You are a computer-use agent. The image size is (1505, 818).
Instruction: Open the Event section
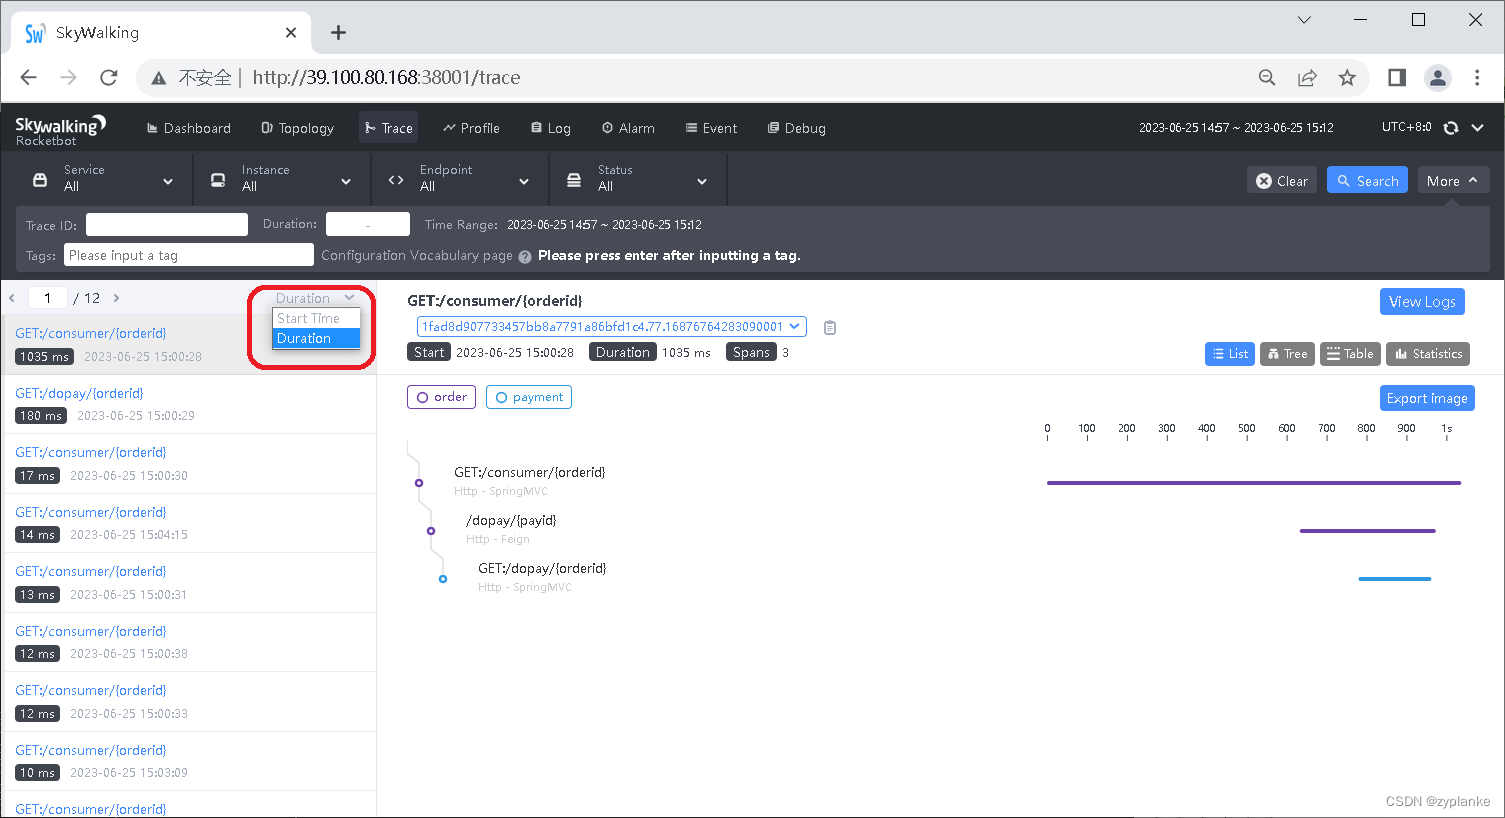711,128
